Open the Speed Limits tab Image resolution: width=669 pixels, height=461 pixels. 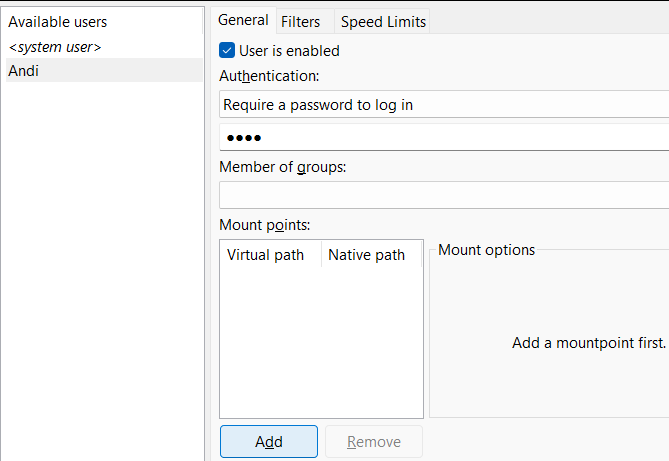pos(383,21)
